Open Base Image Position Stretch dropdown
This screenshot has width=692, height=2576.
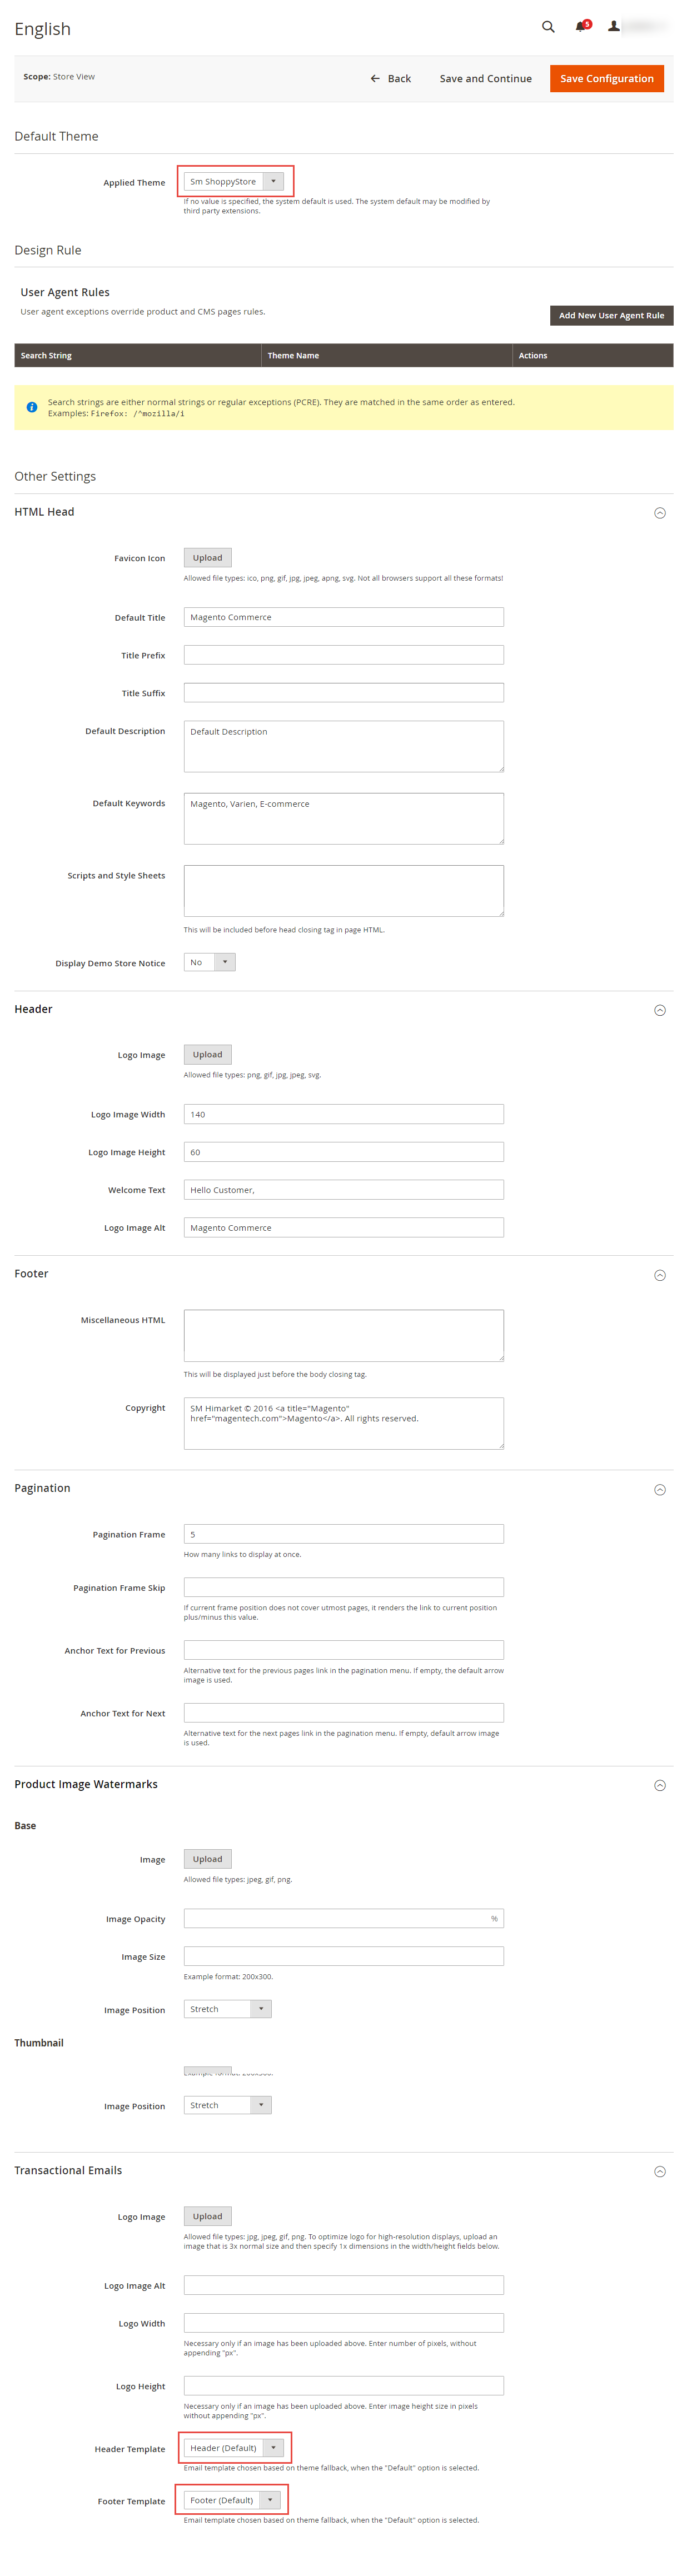click(x=227, y=2009)
